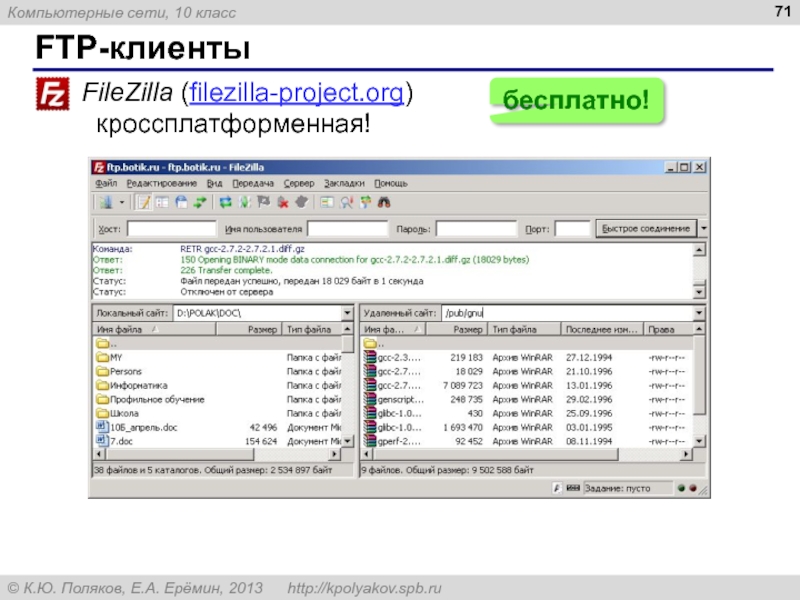Image resolution: width=800 pixels, height=600 pixels.
Task: Select the Школа folder icon
Action: coord(103,413)
